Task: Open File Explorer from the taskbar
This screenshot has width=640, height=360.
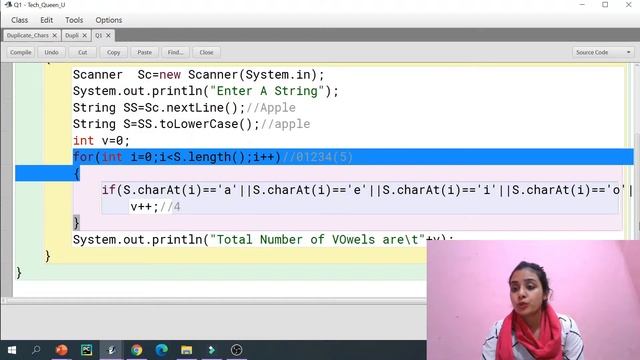Action: [187, 350]
